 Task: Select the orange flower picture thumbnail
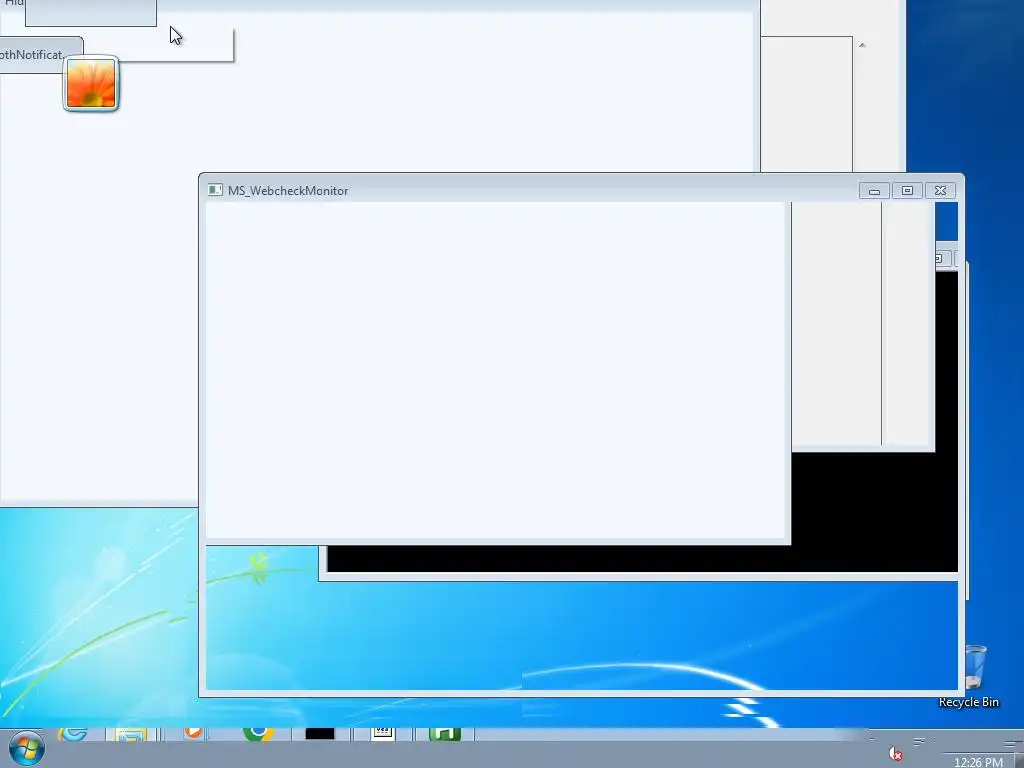point(91,84)
